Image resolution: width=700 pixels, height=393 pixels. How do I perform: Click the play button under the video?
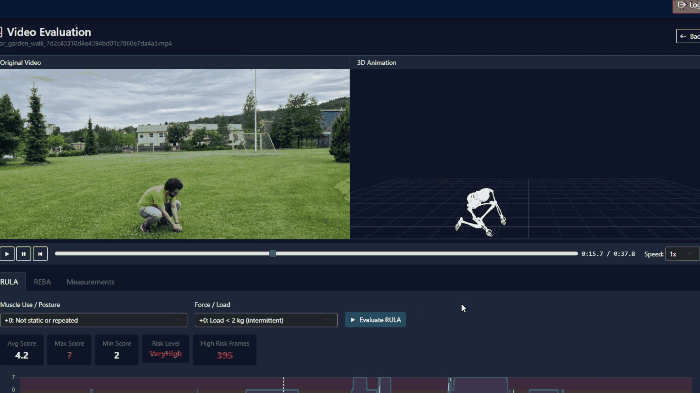pyautogui.click(x=7, y=254)
